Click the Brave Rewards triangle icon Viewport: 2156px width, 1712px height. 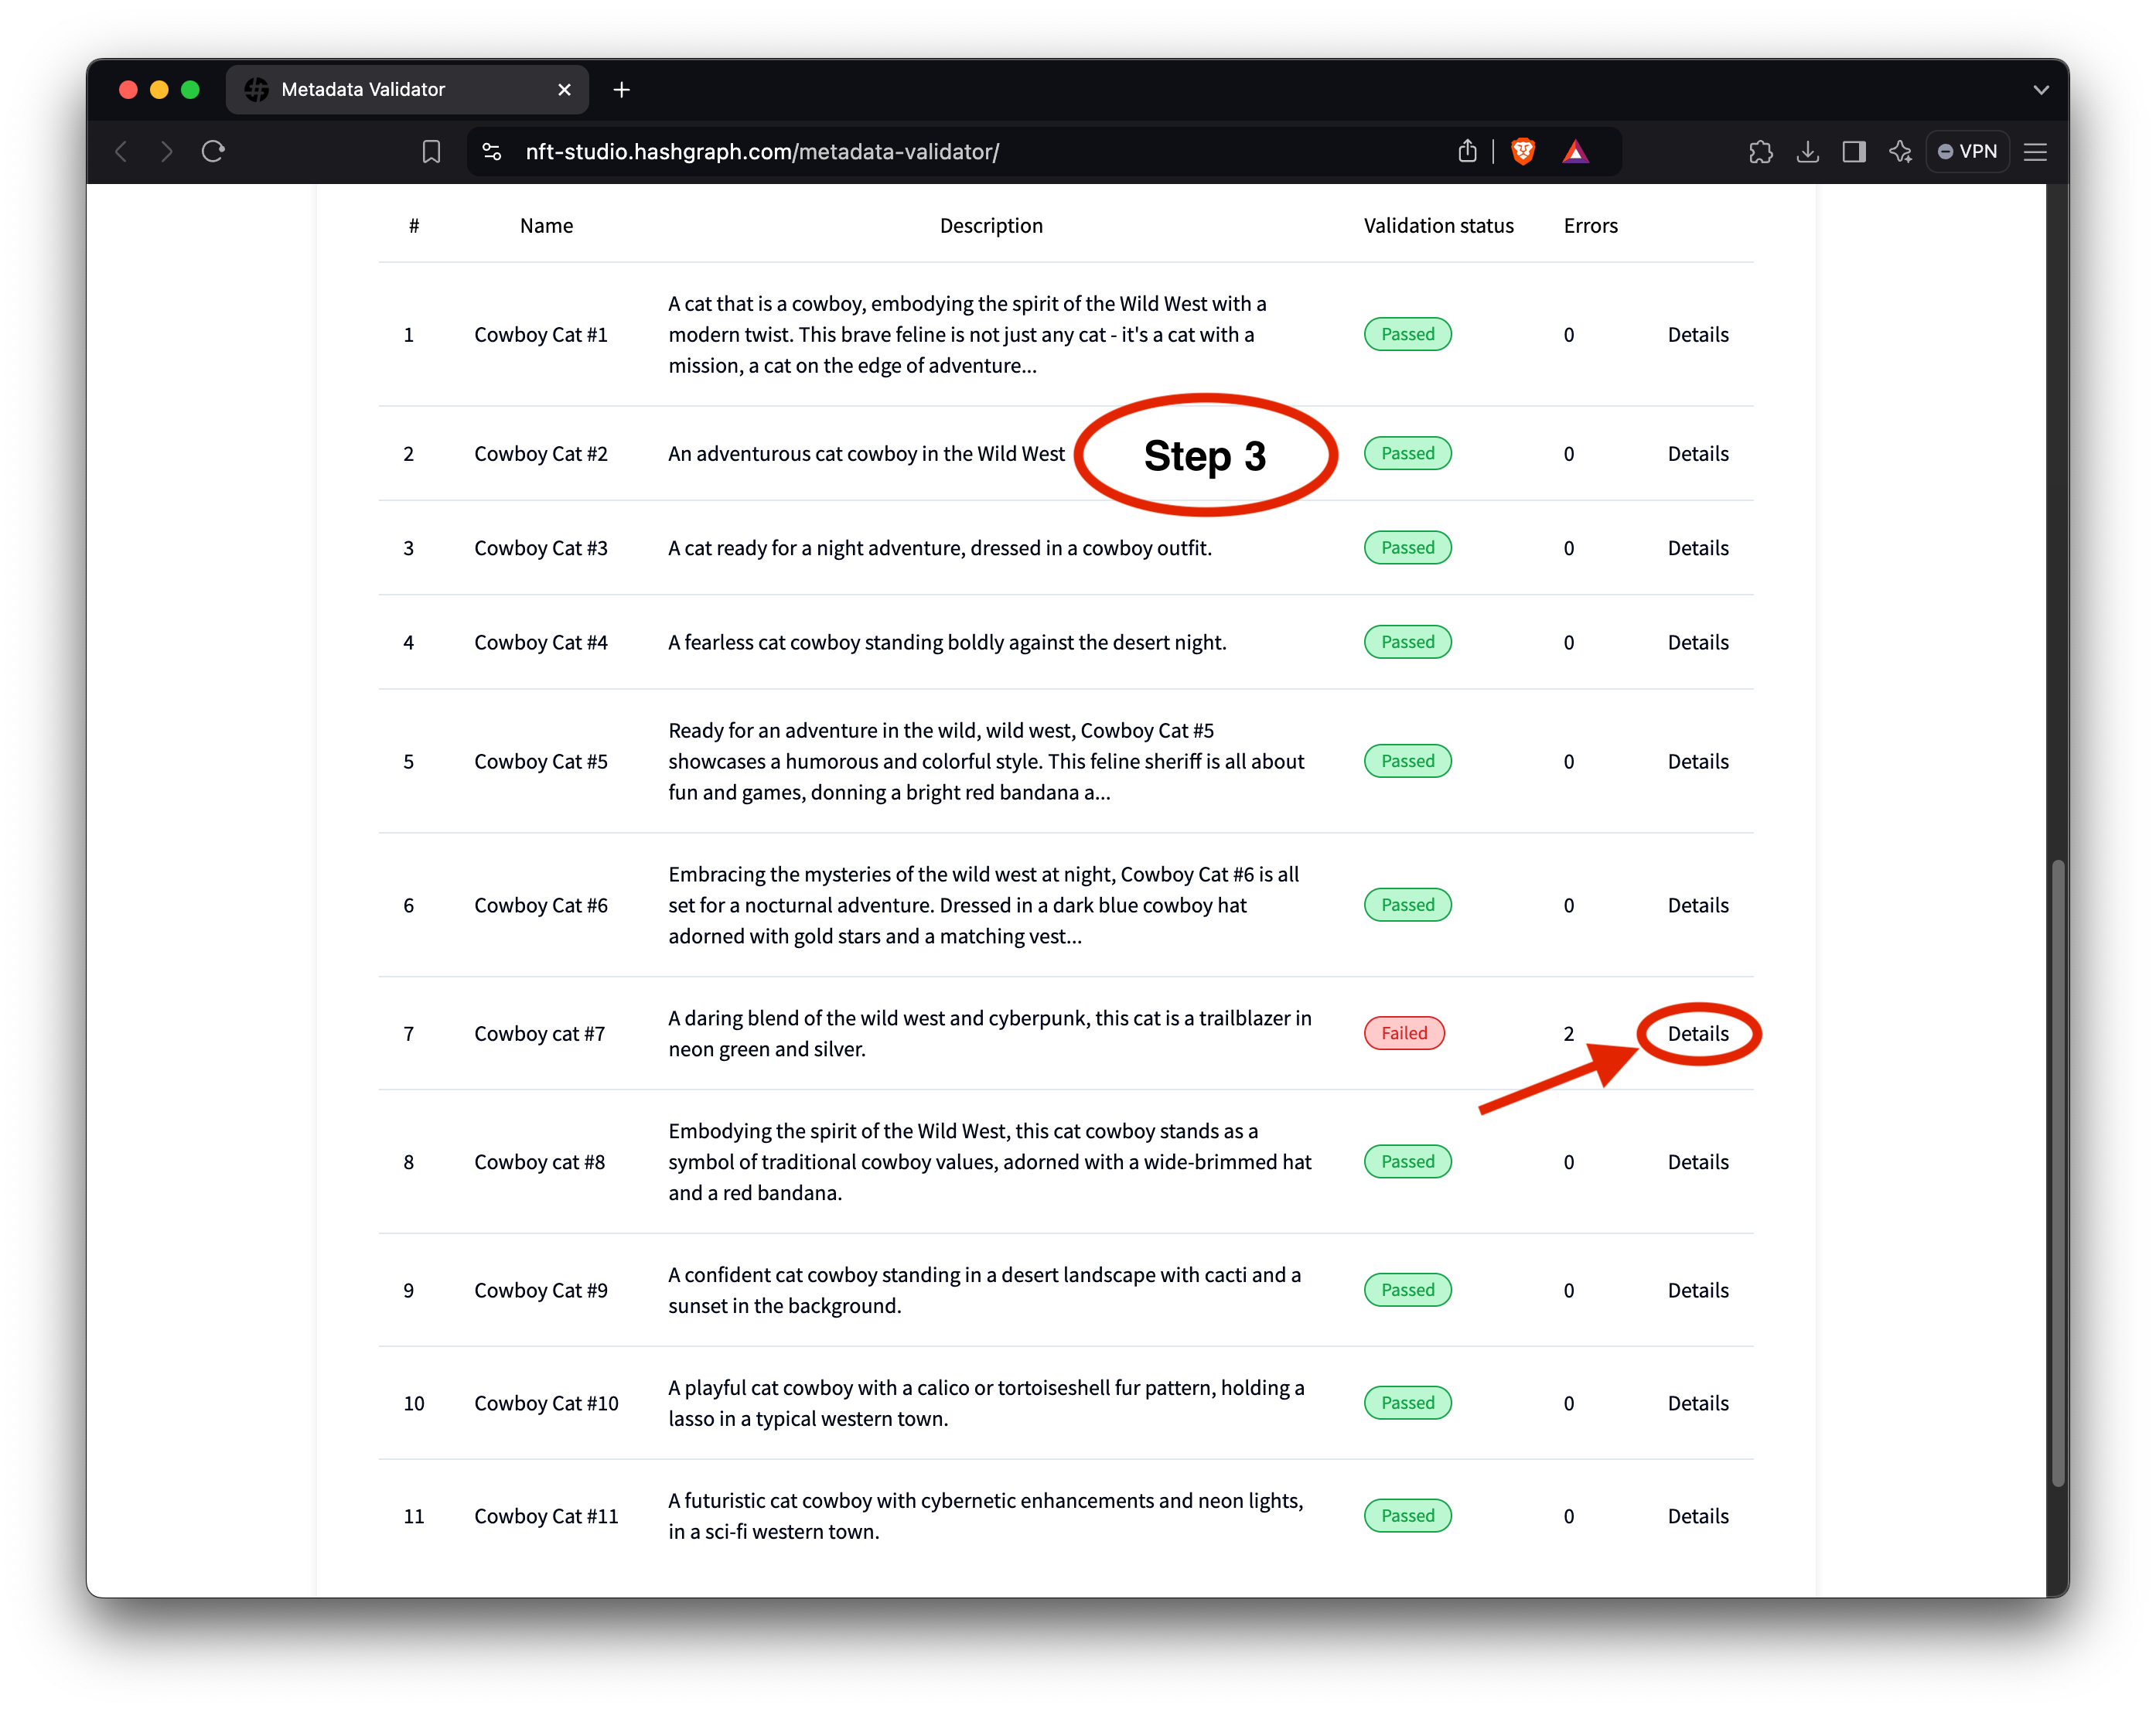tap(1575, 152)
